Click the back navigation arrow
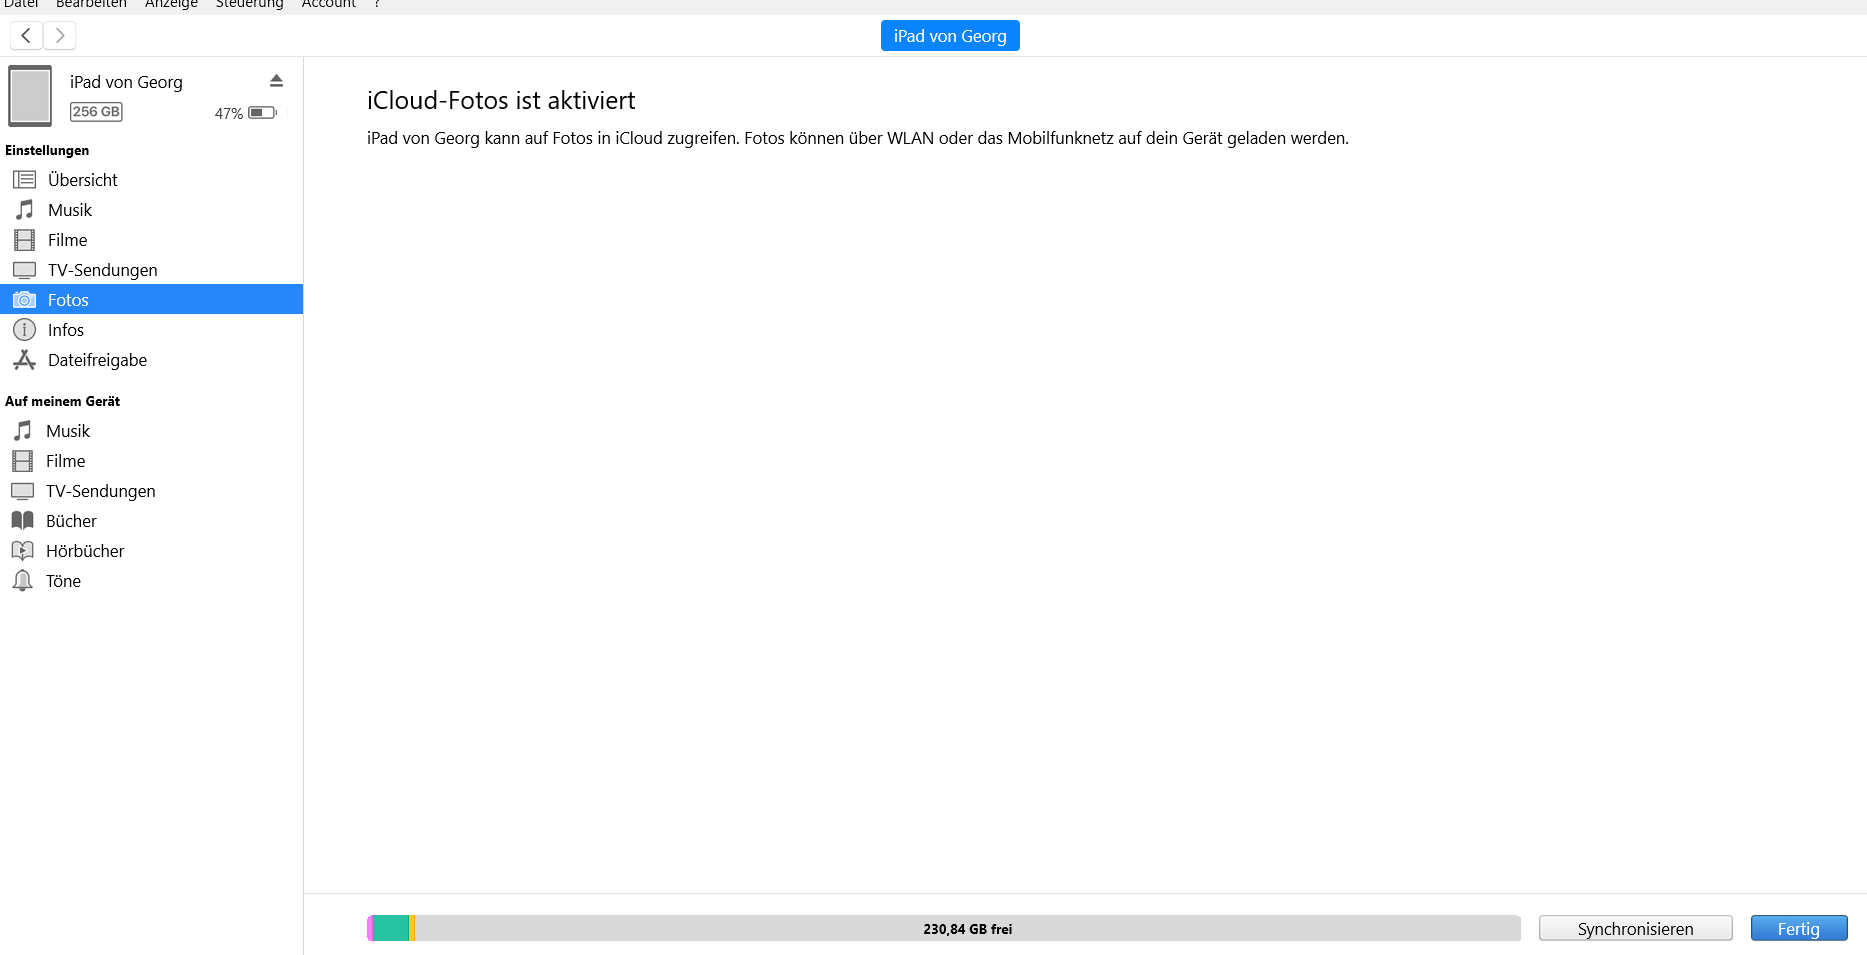Viewport: 1867px width, 955px height. (x=26, y=36)
